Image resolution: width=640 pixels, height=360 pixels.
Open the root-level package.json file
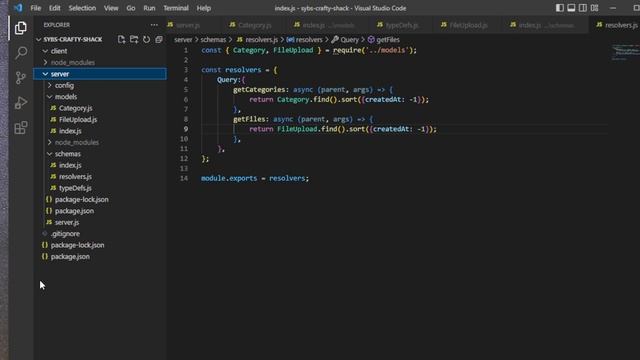coord(70,257)
